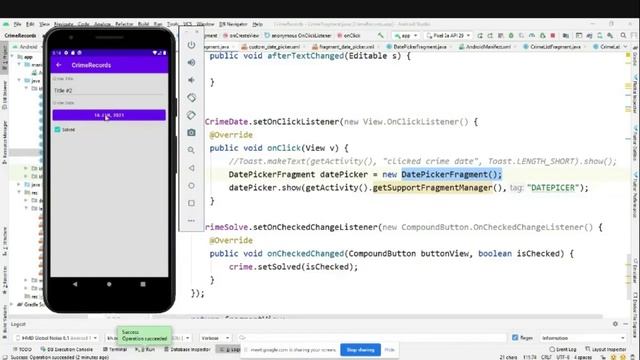The image size is (640, 360).
Task: Click the Logcat search input field
Action: pyautogui.click(x=371, y=338)
